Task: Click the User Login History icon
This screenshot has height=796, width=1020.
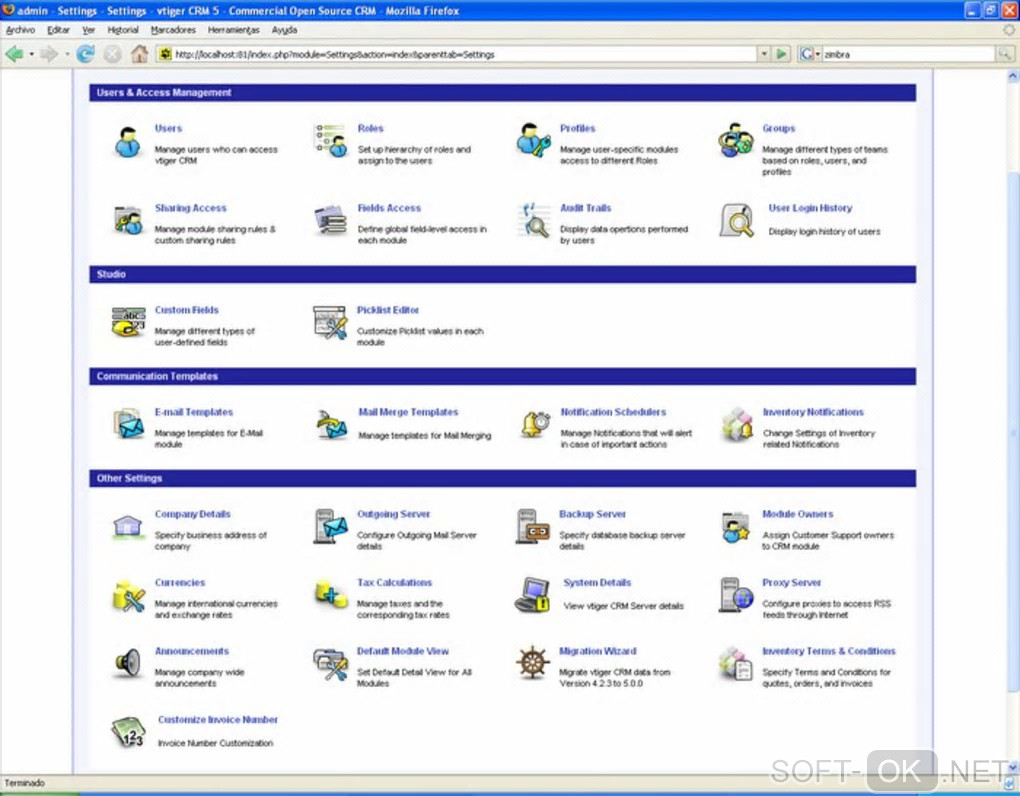Action: point(736,220)
